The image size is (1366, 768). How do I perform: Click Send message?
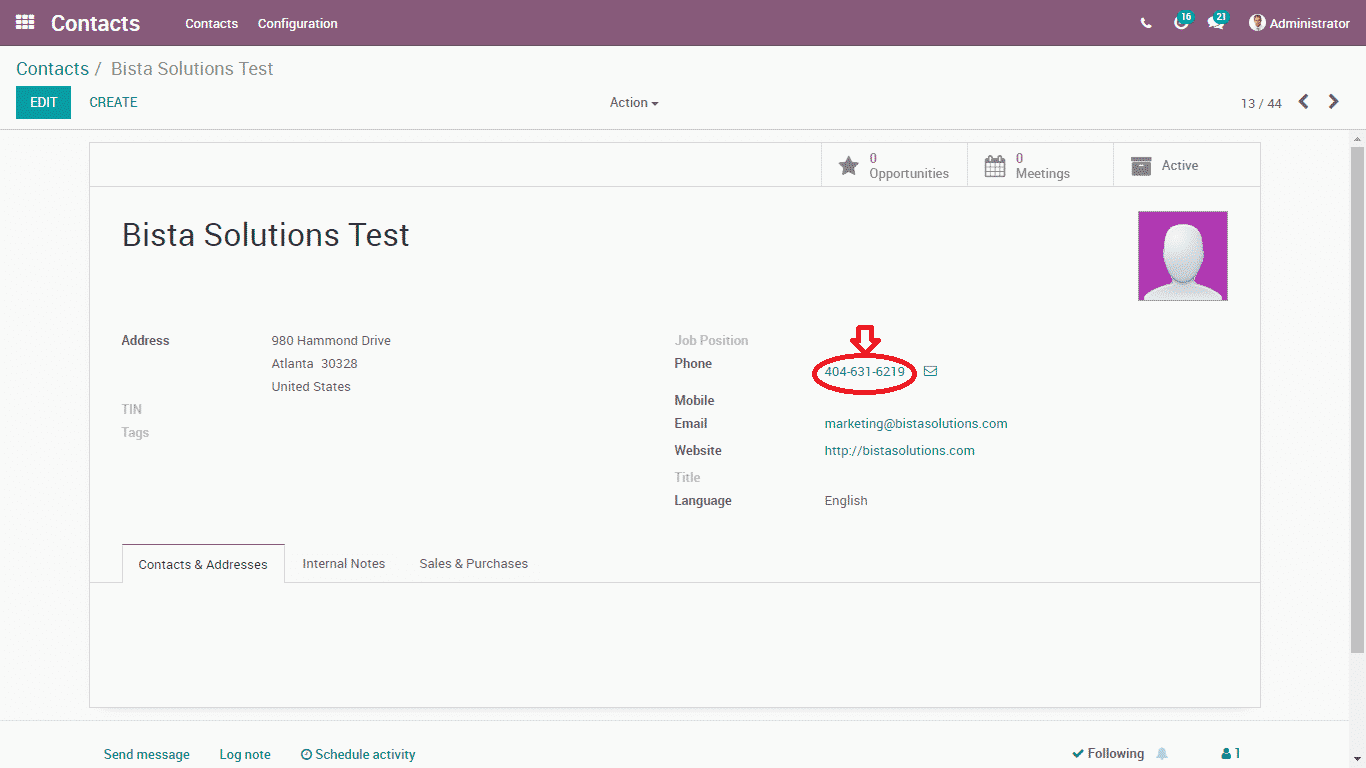(x=147, y=755)
